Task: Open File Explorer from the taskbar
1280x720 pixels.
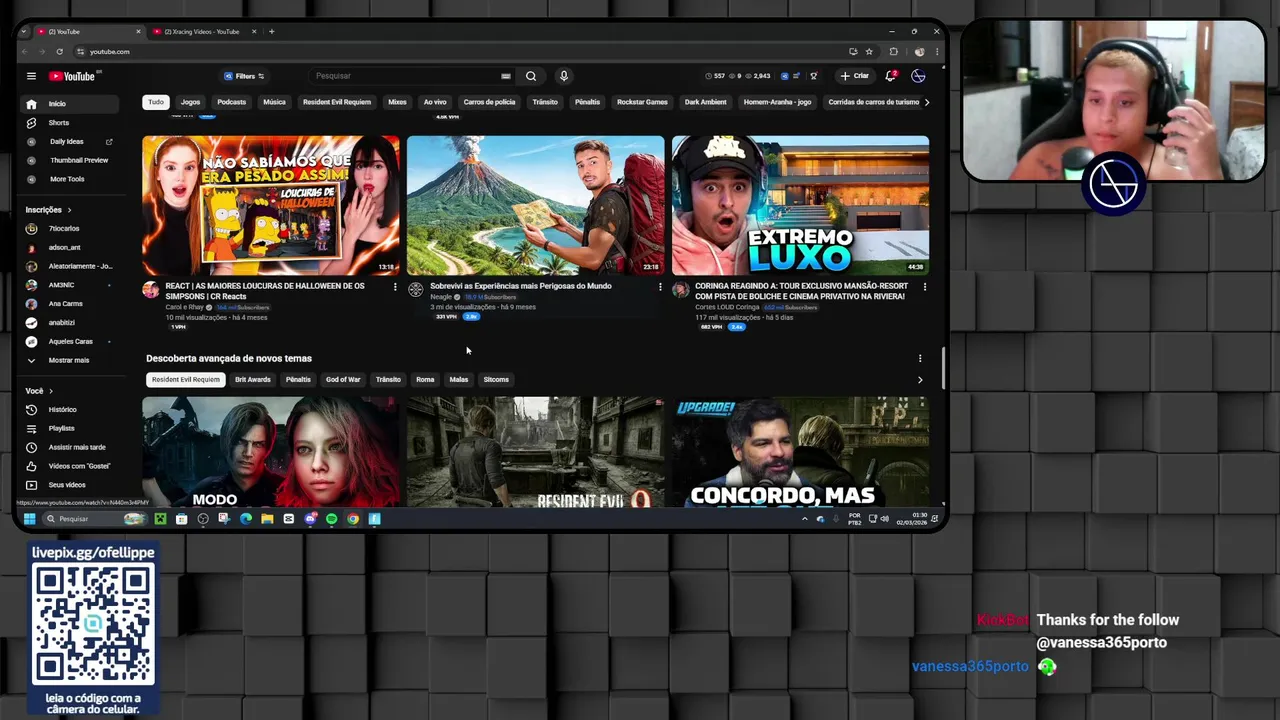Action: click(267, 519)
